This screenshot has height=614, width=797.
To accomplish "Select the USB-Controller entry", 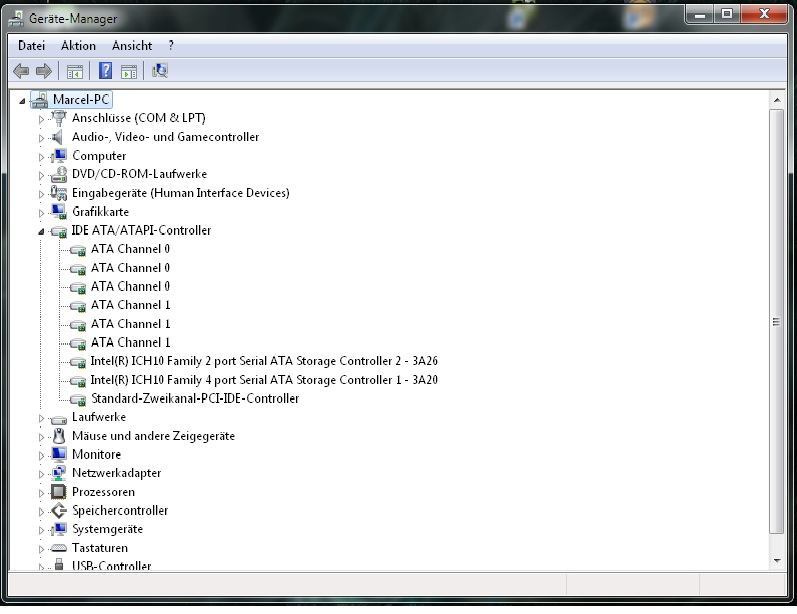I will [111, 565].
